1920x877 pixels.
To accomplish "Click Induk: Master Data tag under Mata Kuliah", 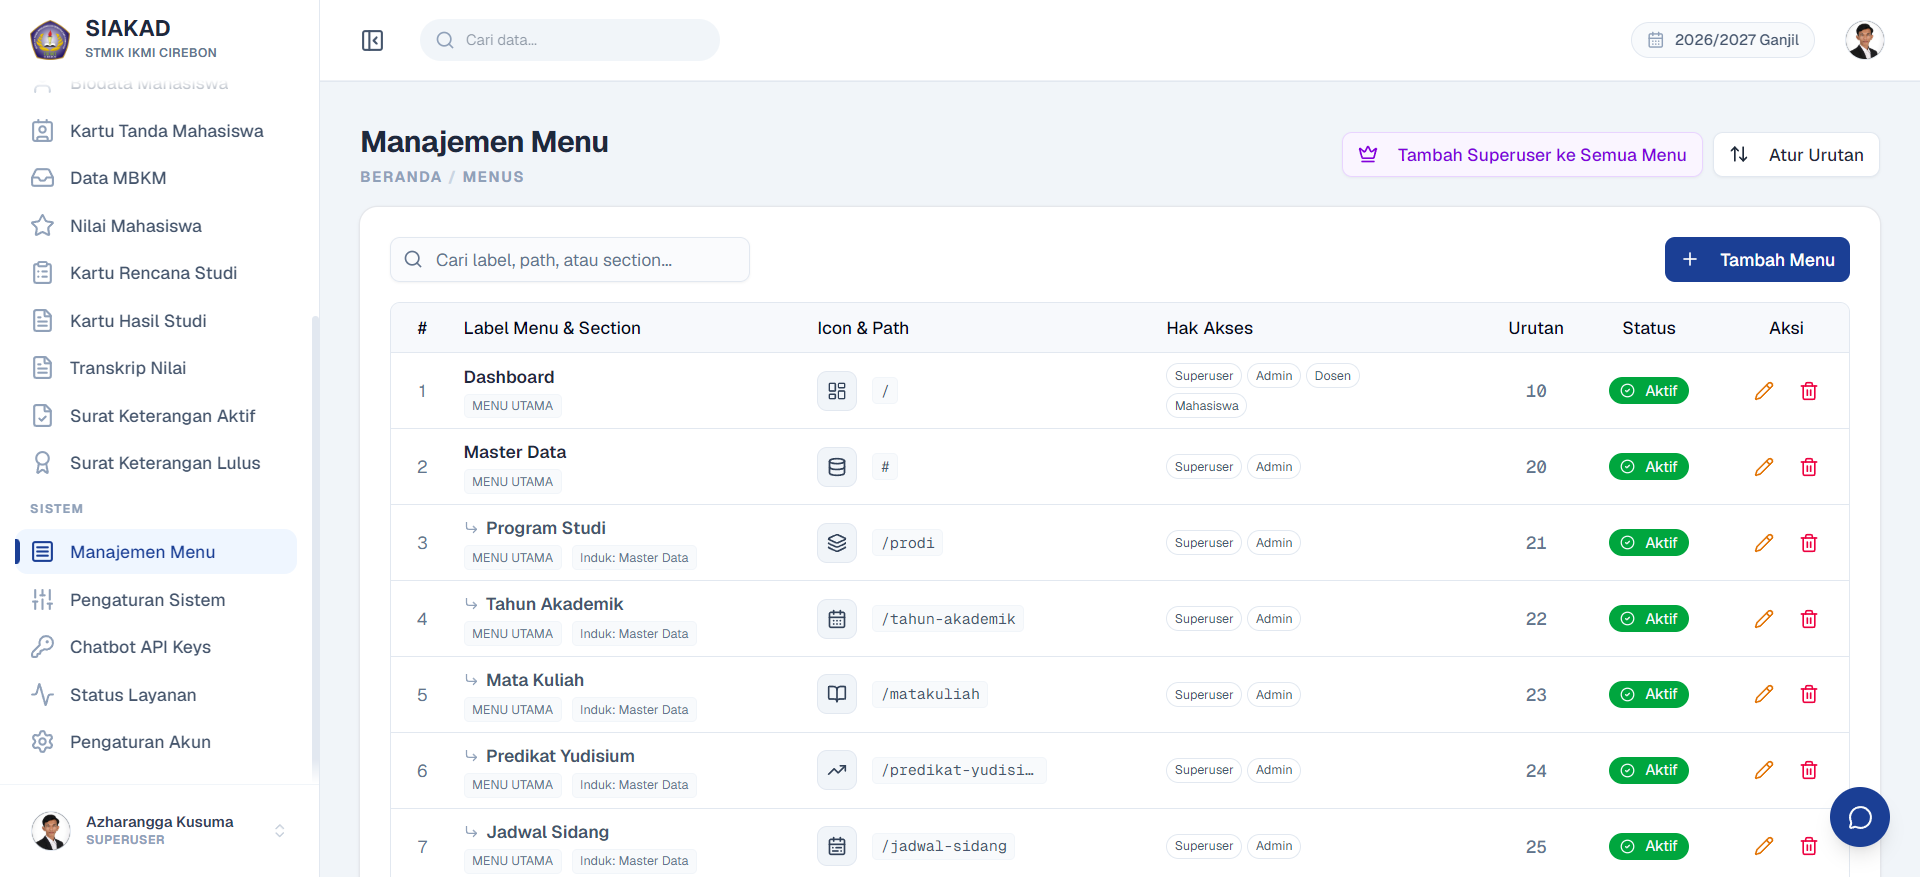I will coord(634,710).
